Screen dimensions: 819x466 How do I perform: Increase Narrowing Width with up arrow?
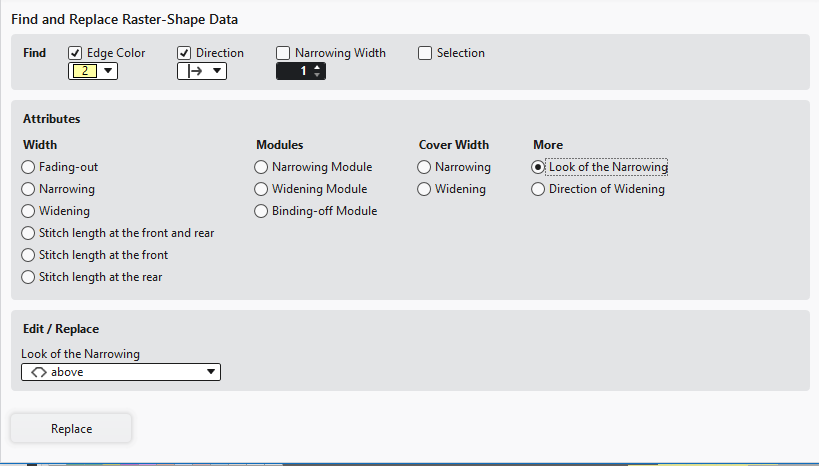(318, 67)
